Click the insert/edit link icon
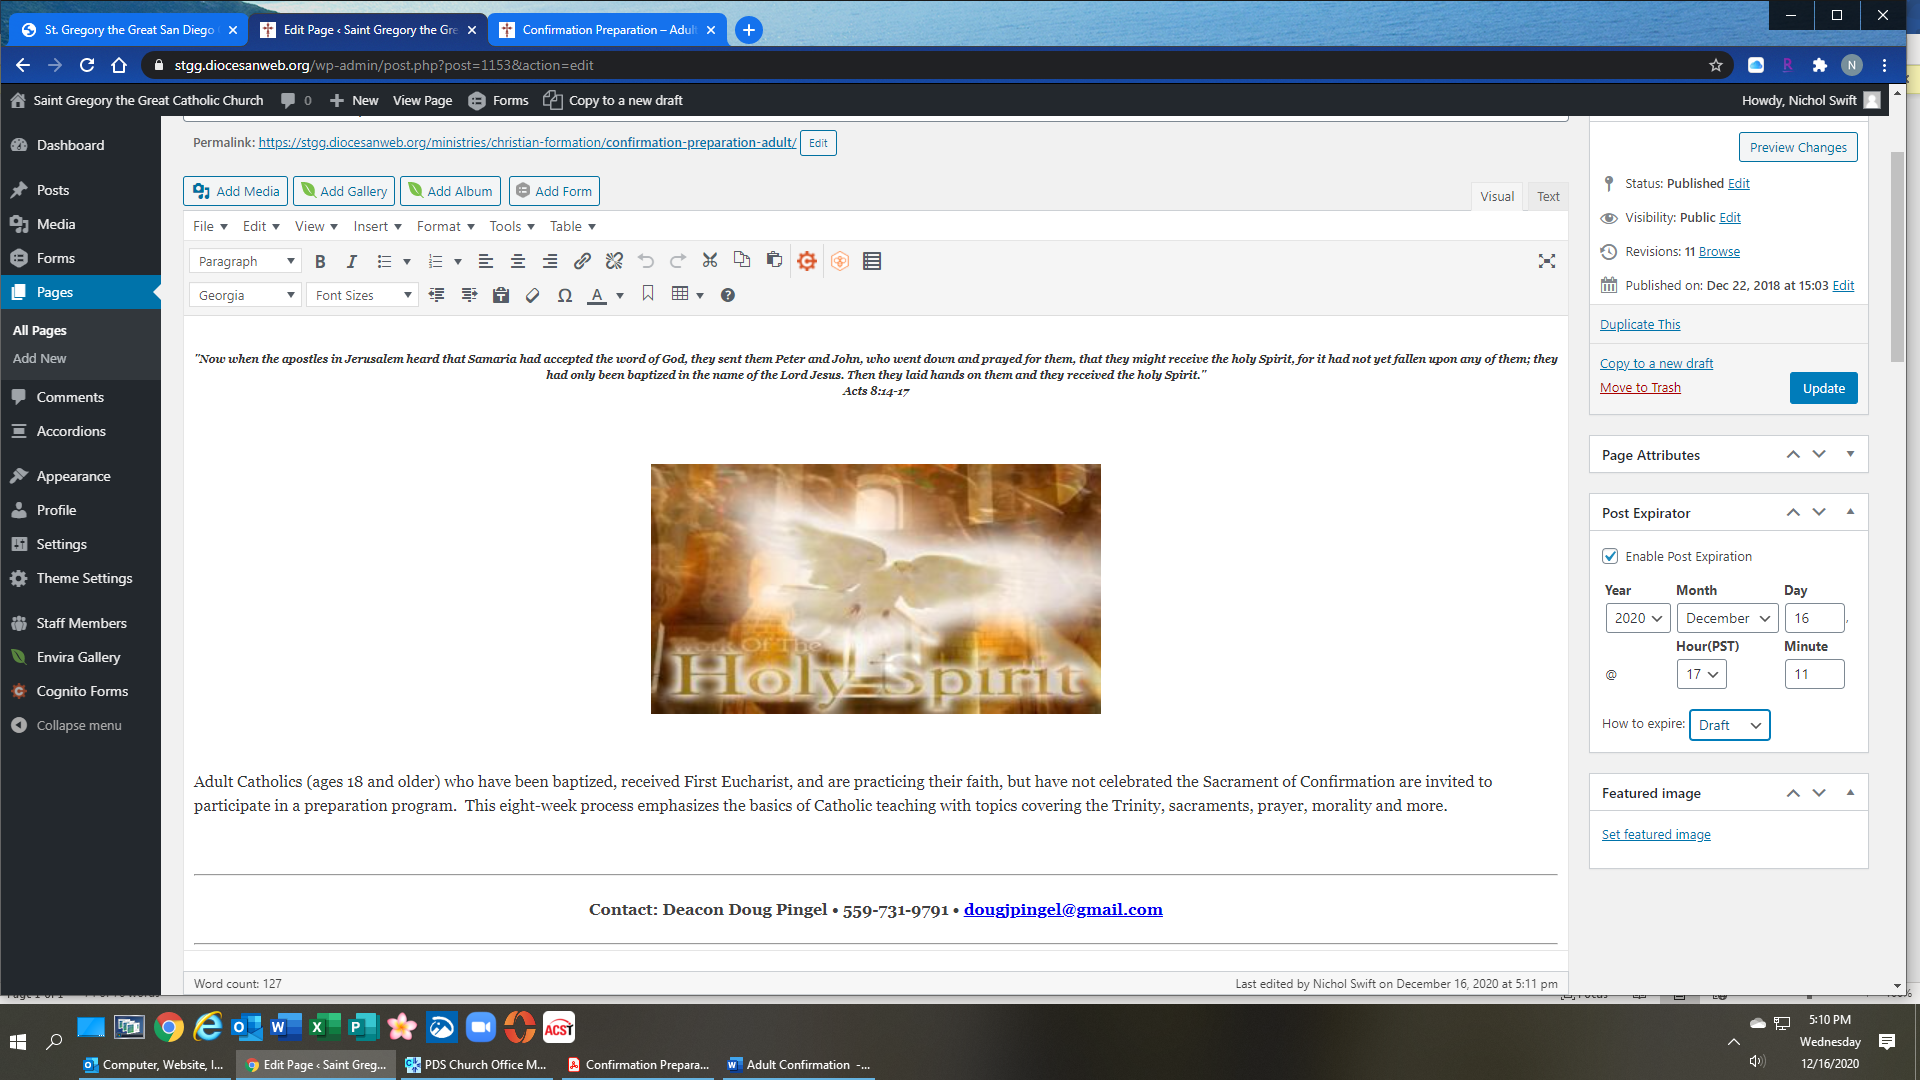This screenshot has width=1920, height=1080. point(582,261)
